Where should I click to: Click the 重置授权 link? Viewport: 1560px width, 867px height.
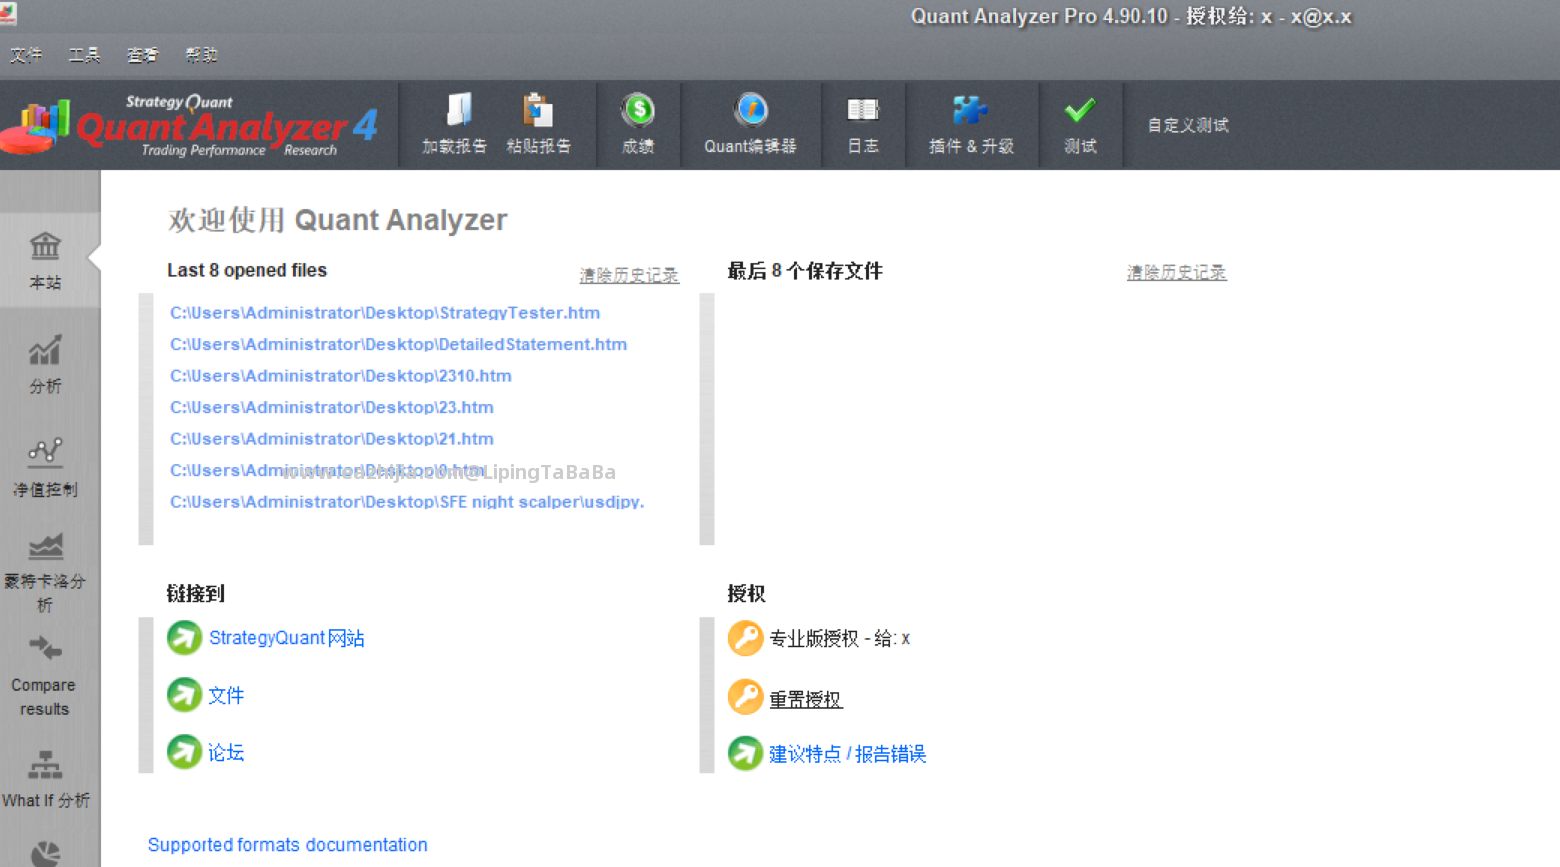(805, 699)
